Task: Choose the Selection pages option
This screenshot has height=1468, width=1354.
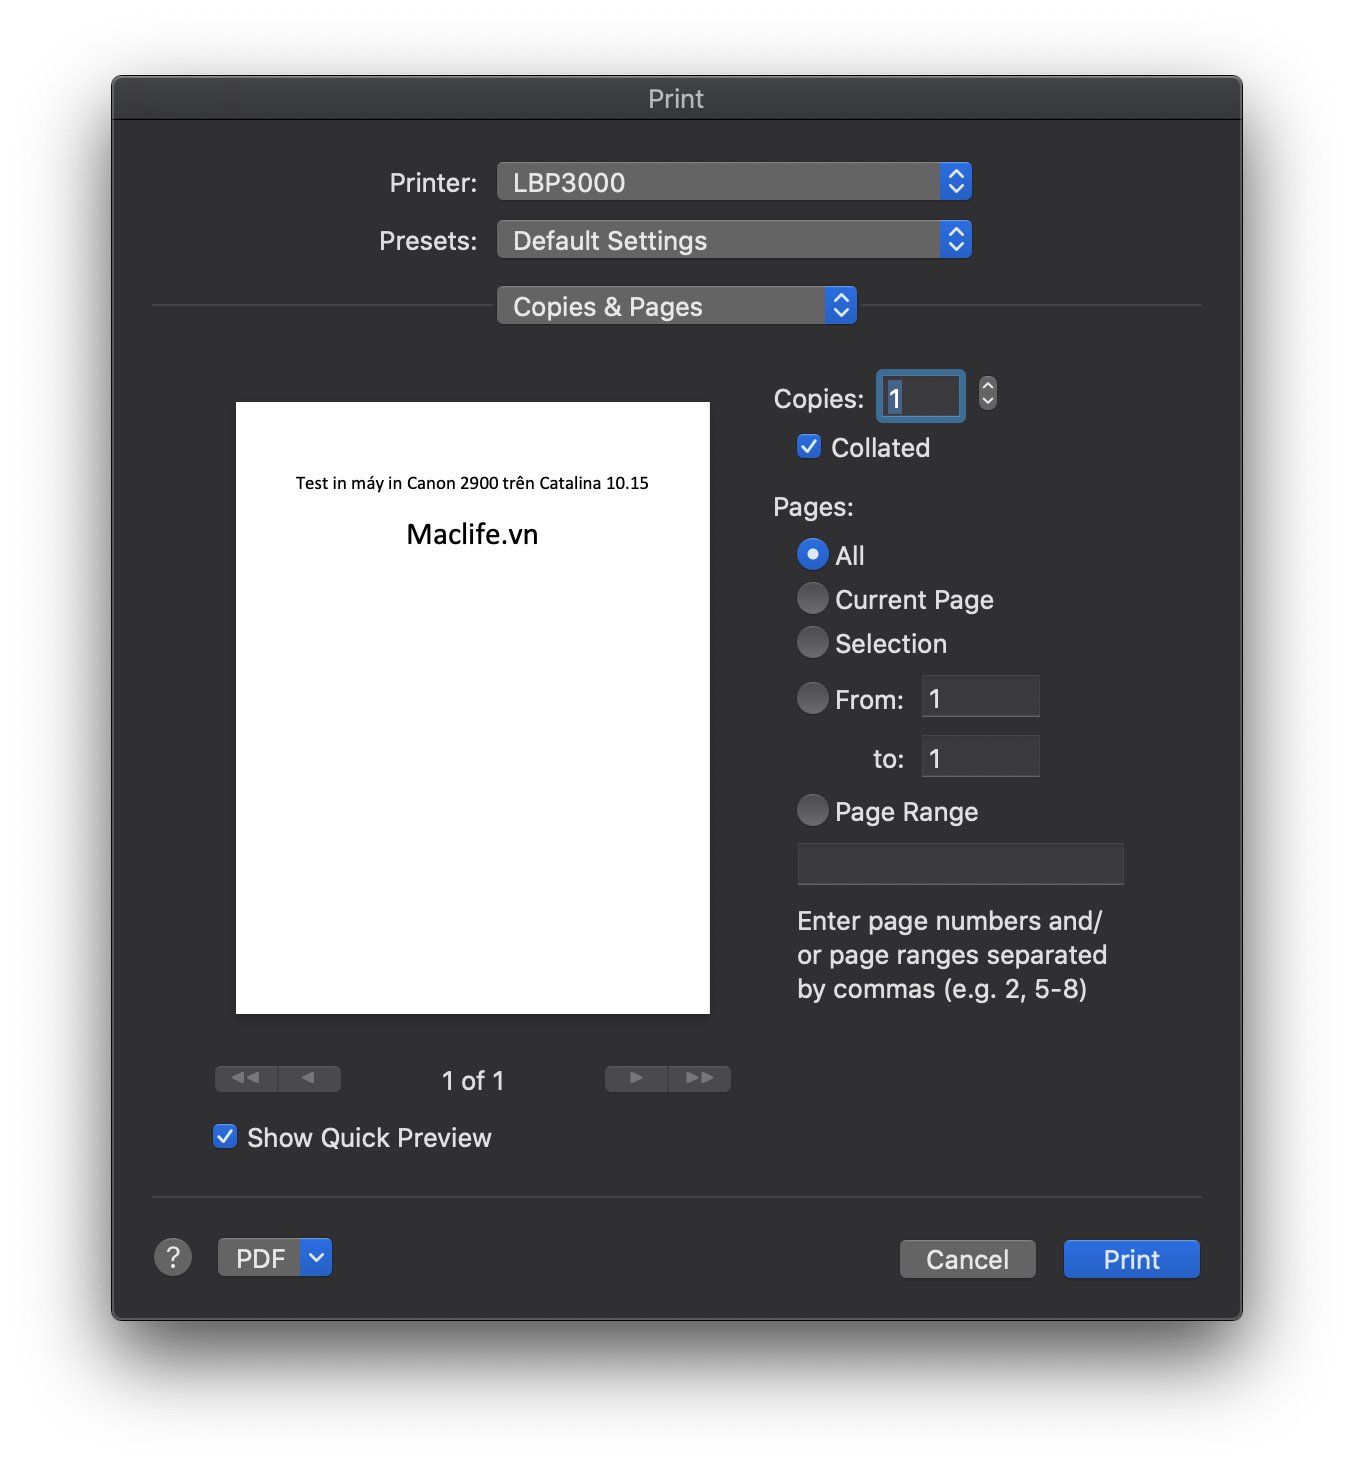Action: click(x=812, y=642)
